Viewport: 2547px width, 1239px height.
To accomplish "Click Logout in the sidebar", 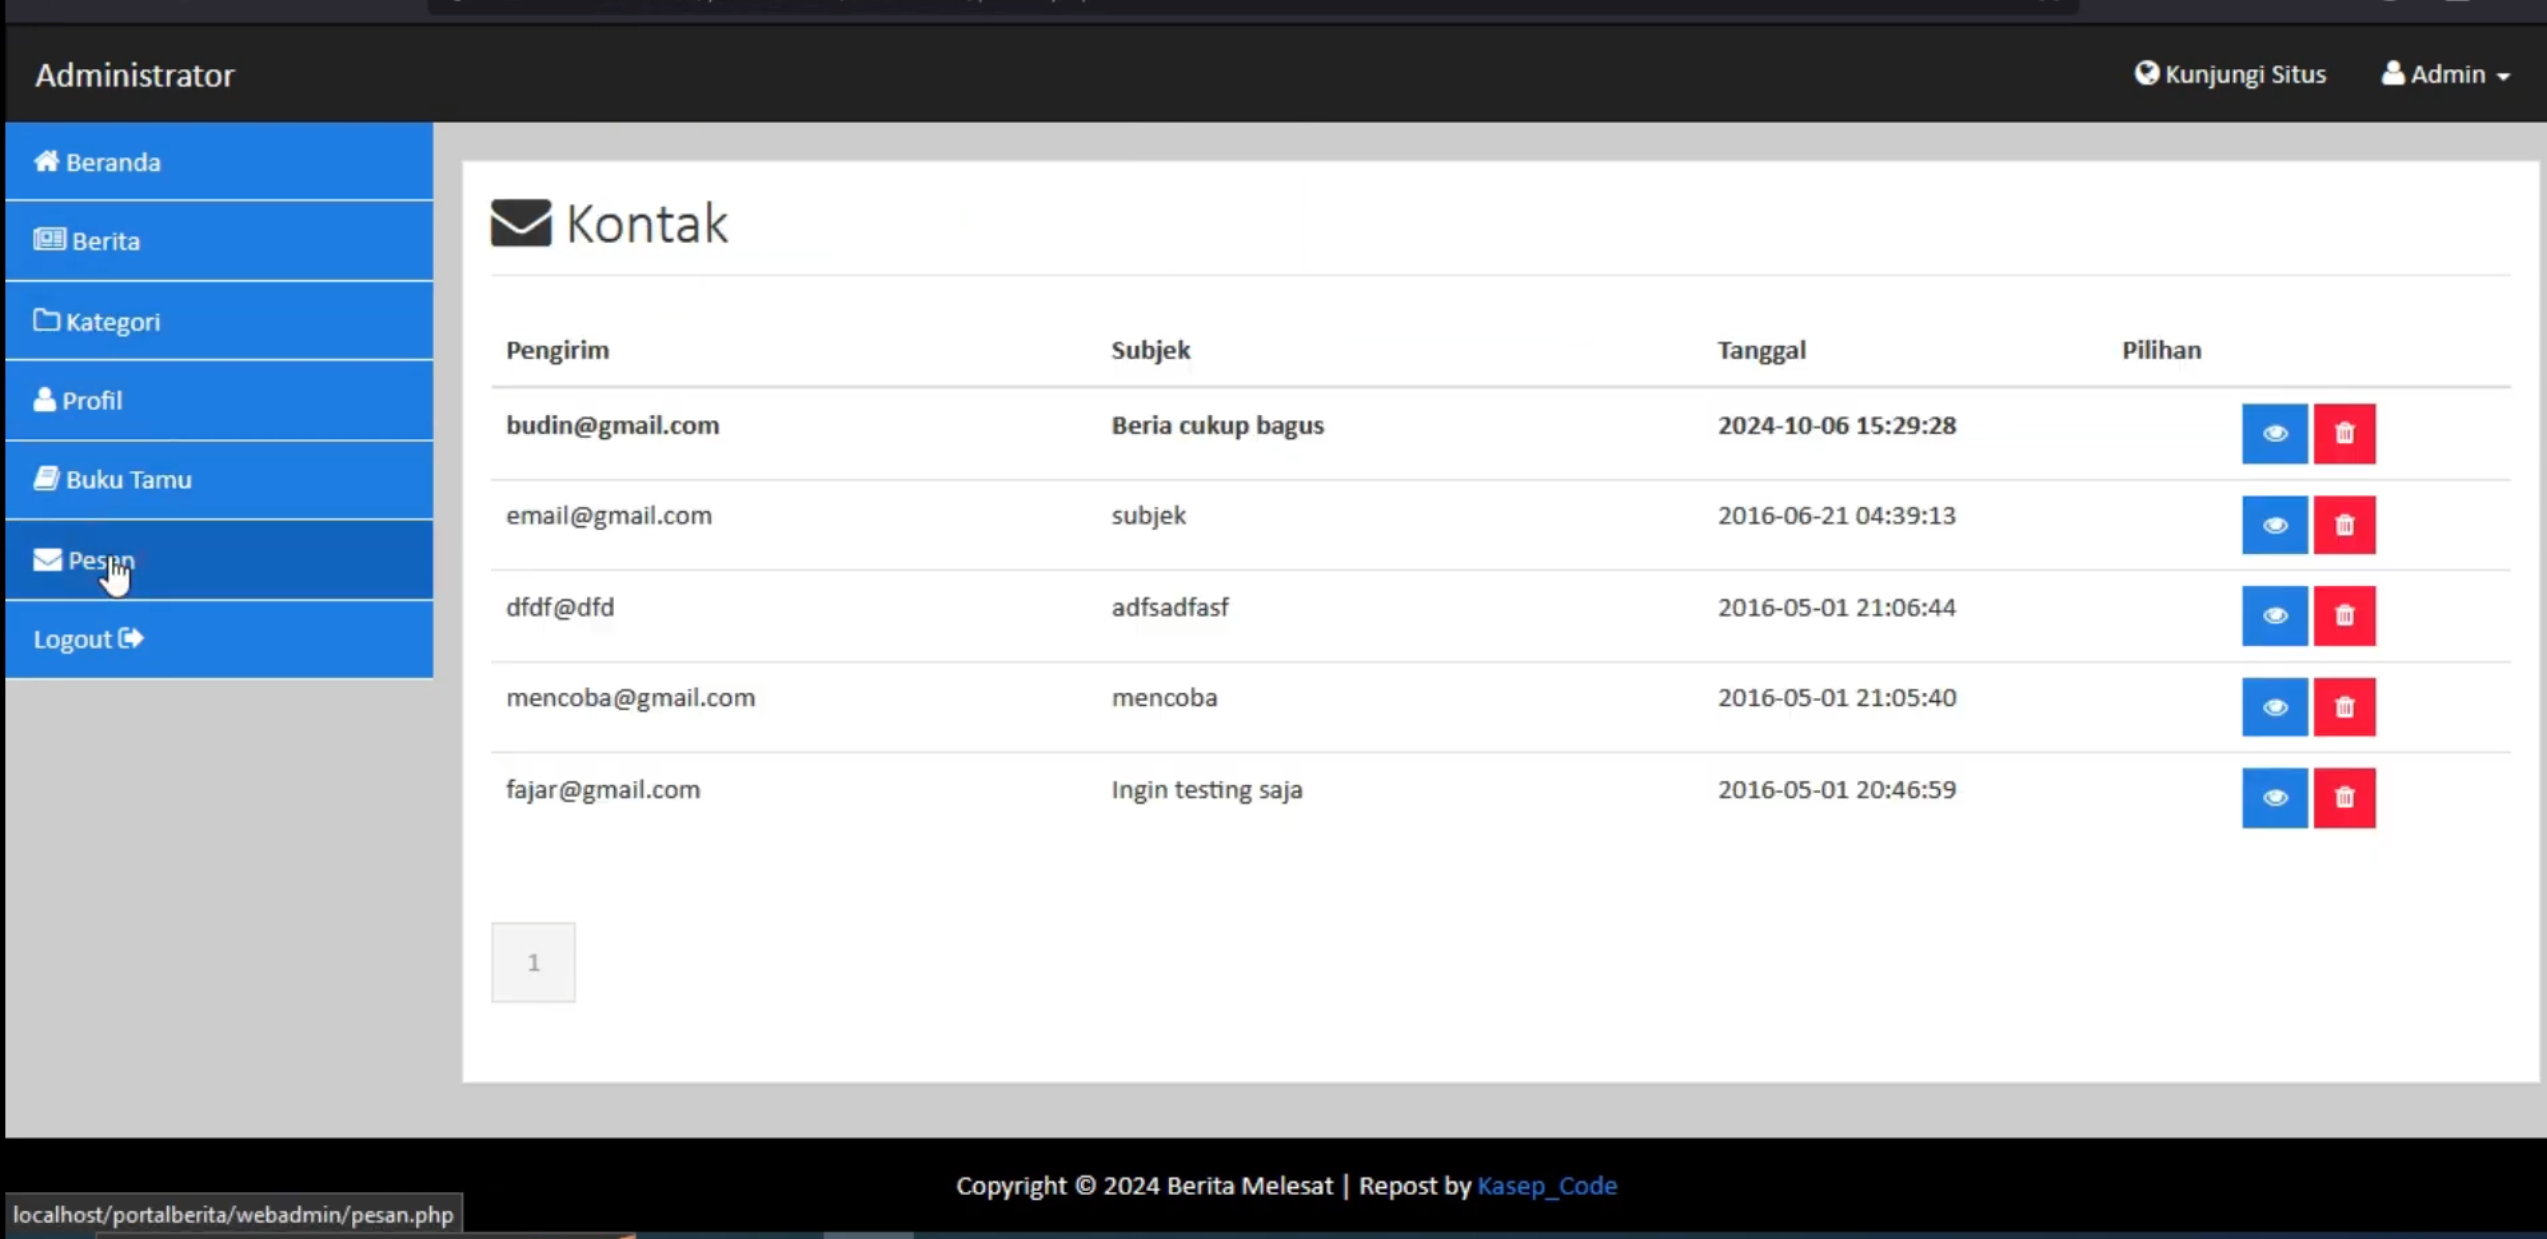I will point(219,639).
